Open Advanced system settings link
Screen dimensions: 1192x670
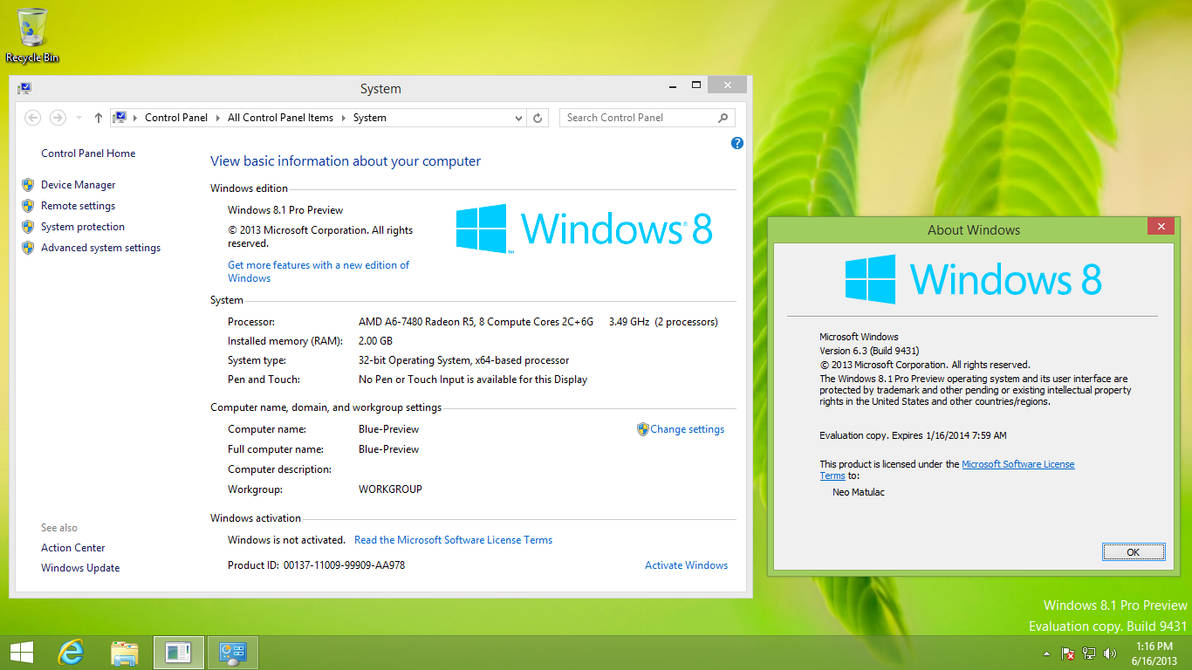[x=100, y=247]
